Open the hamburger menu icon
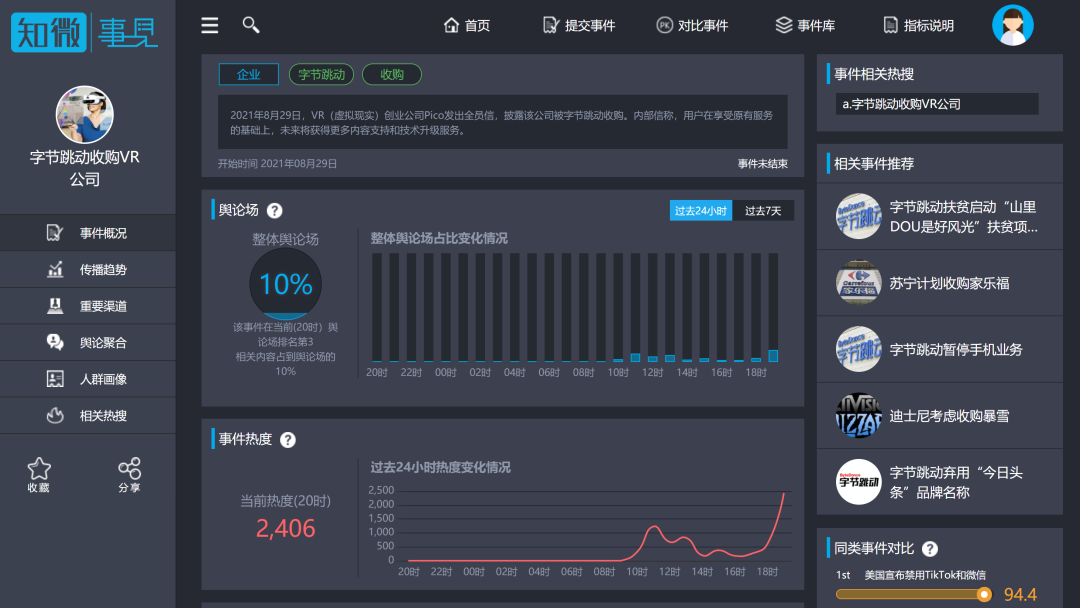The width and height of the screenshot is (1080, 608). pos(209,25)
